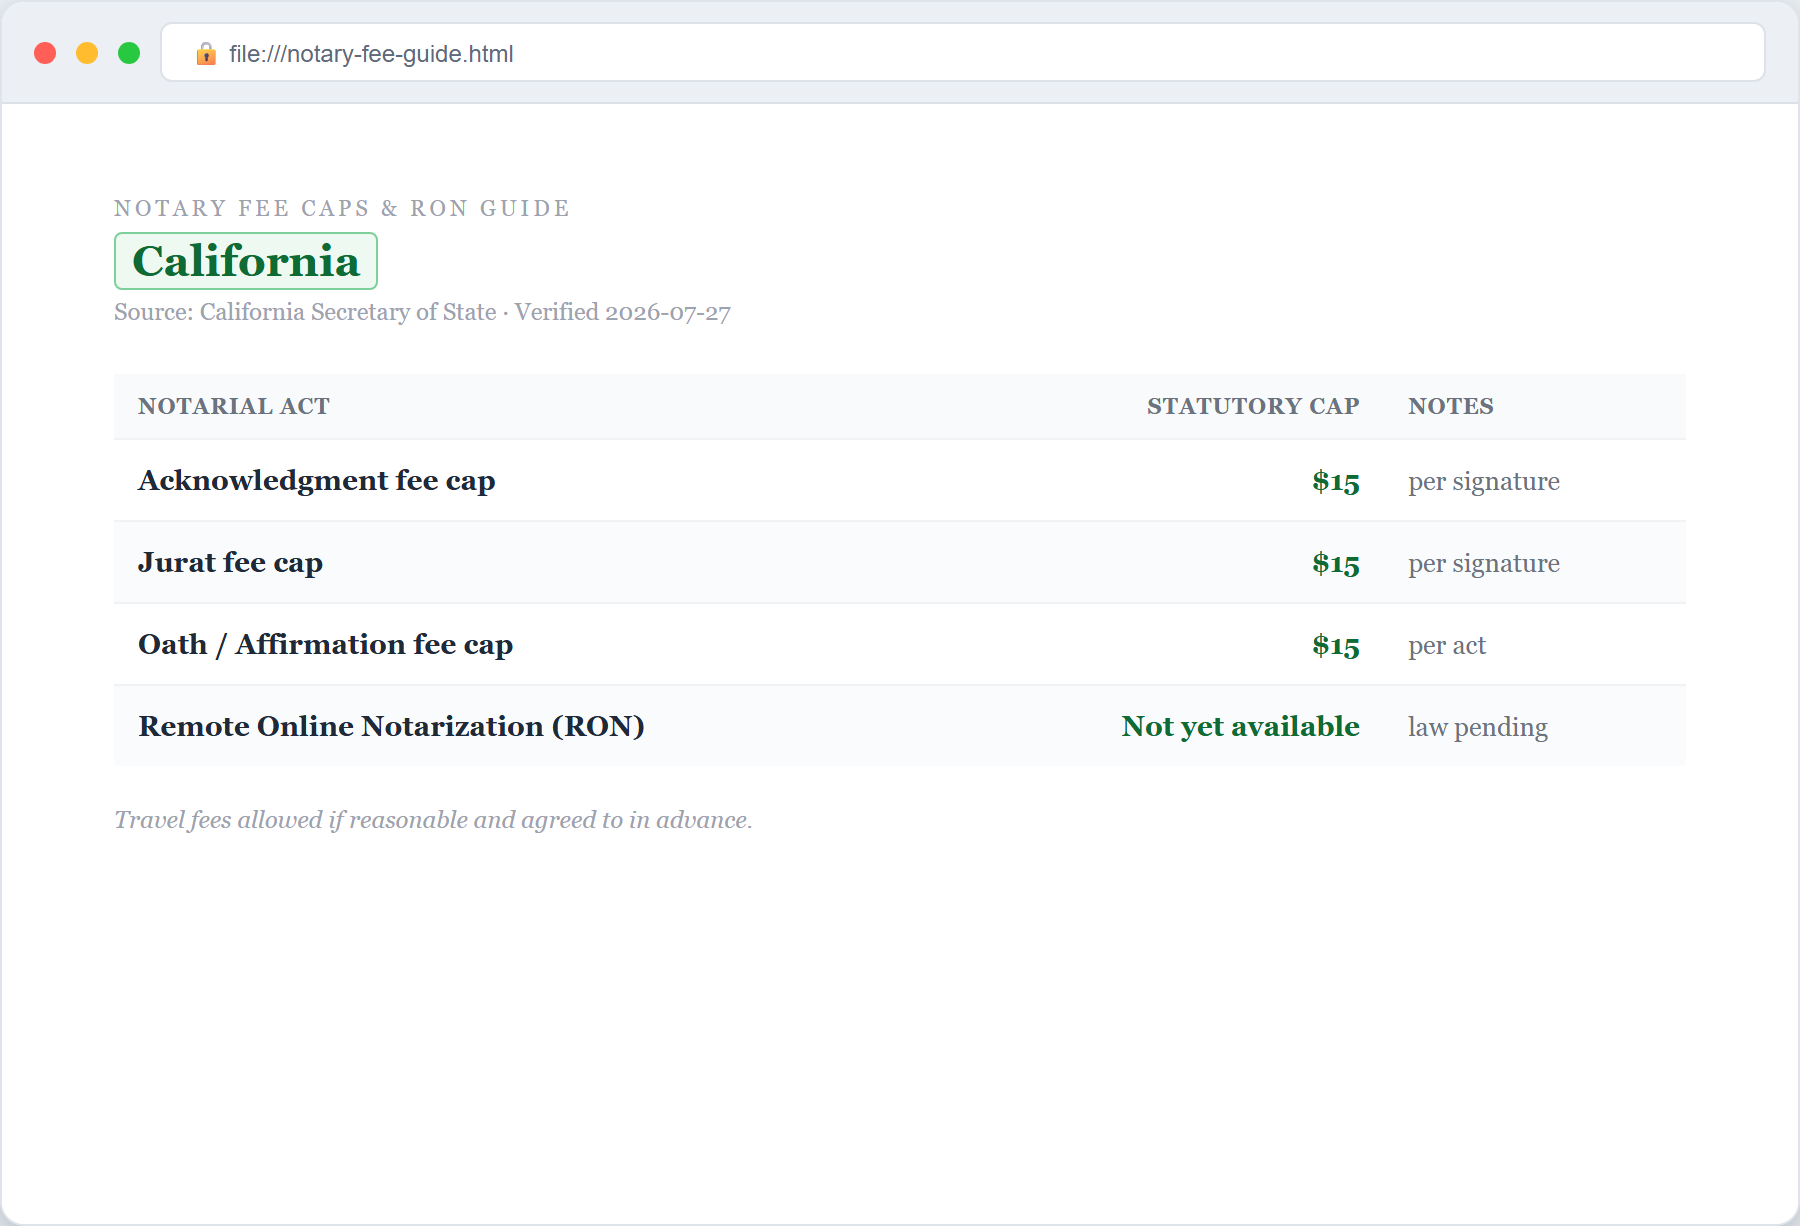Select the Acknowledgment fee cap row

[900, 481]
